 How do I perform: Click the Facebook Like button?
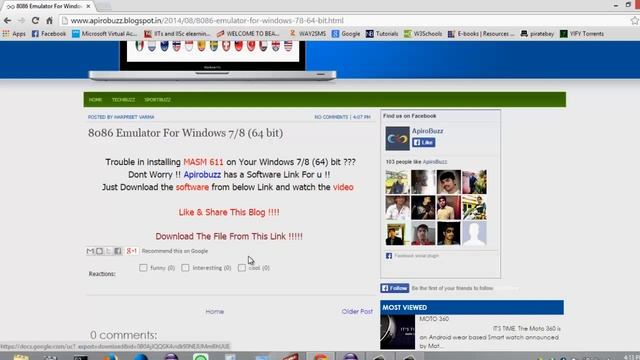pos(424,142)
